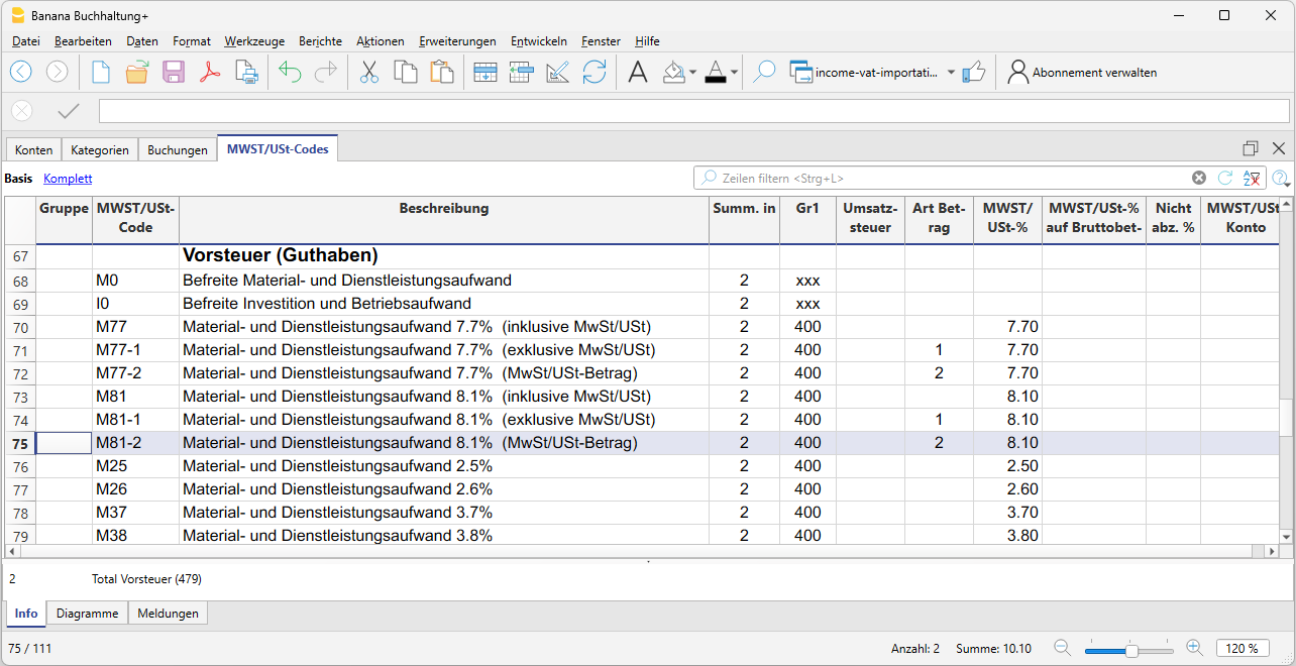
Task: Open a file with the folder icon
Action: click(137, 72)
